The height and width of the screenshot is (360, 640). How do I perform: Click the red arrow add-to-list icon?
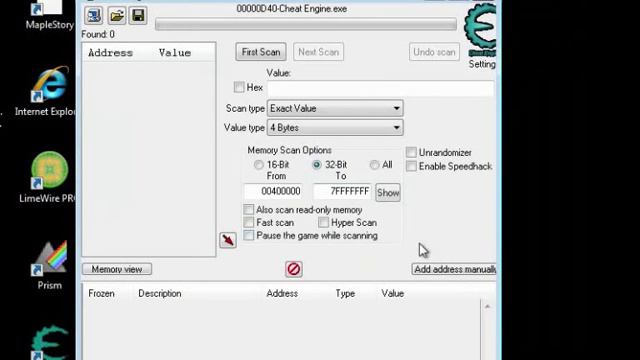click(x=228, y=240)
